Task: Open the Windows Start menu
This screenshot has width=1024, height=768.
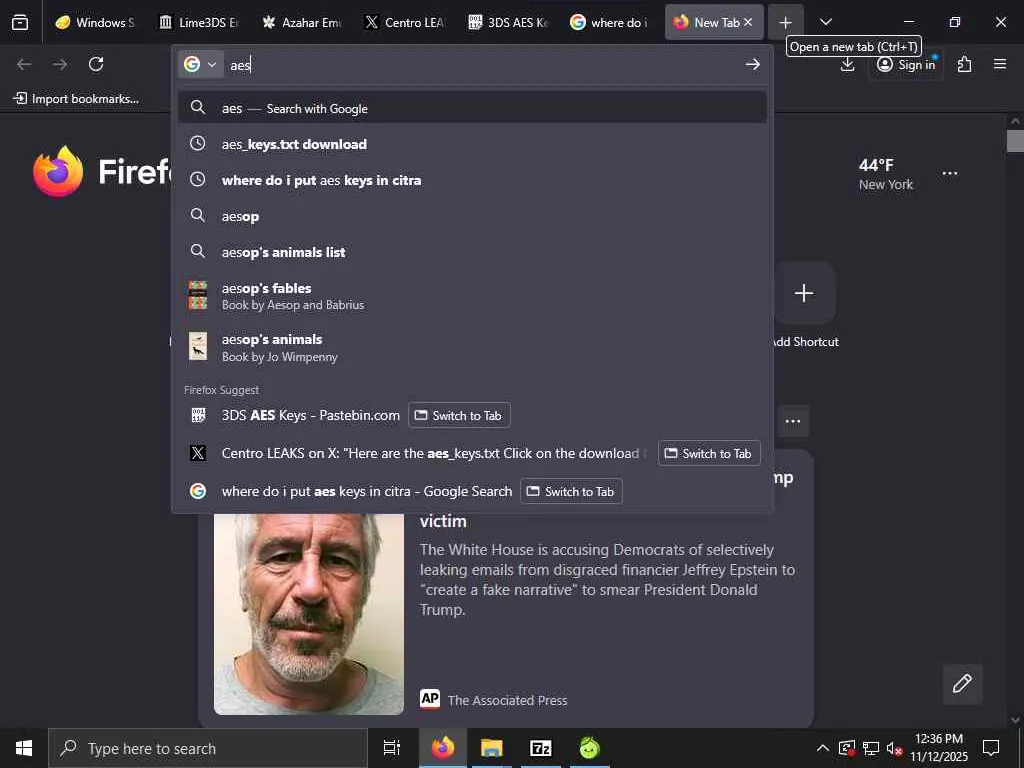Action: [24, 748]
